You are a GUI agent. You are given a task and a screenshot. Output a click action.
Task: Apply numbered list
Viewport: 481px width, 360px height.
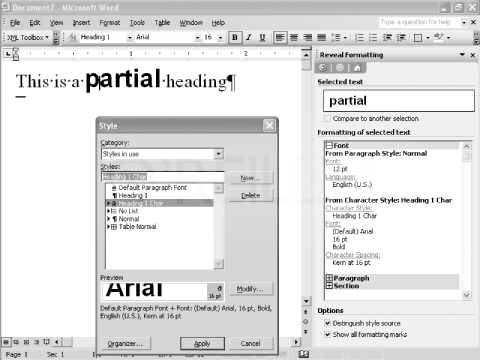[x=359, y=37]
